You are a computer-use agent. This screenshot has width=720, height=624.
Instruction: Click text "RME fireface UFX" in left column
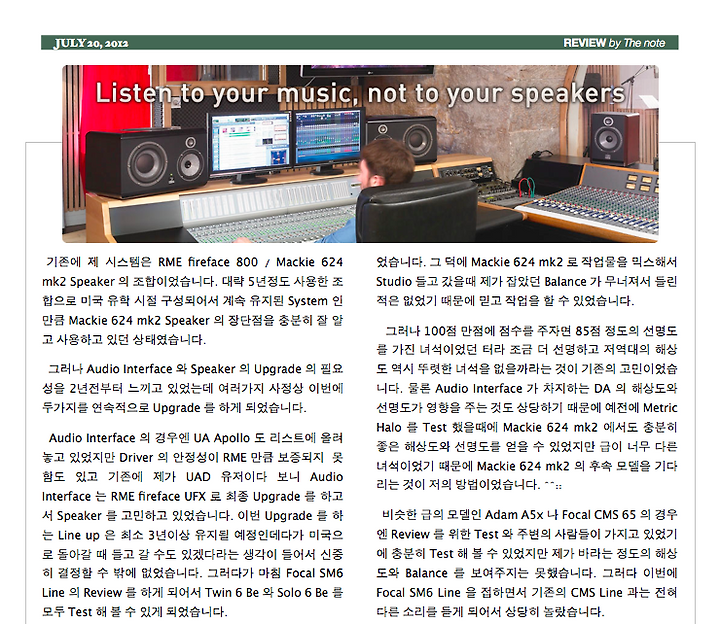(x=158, y=496)
